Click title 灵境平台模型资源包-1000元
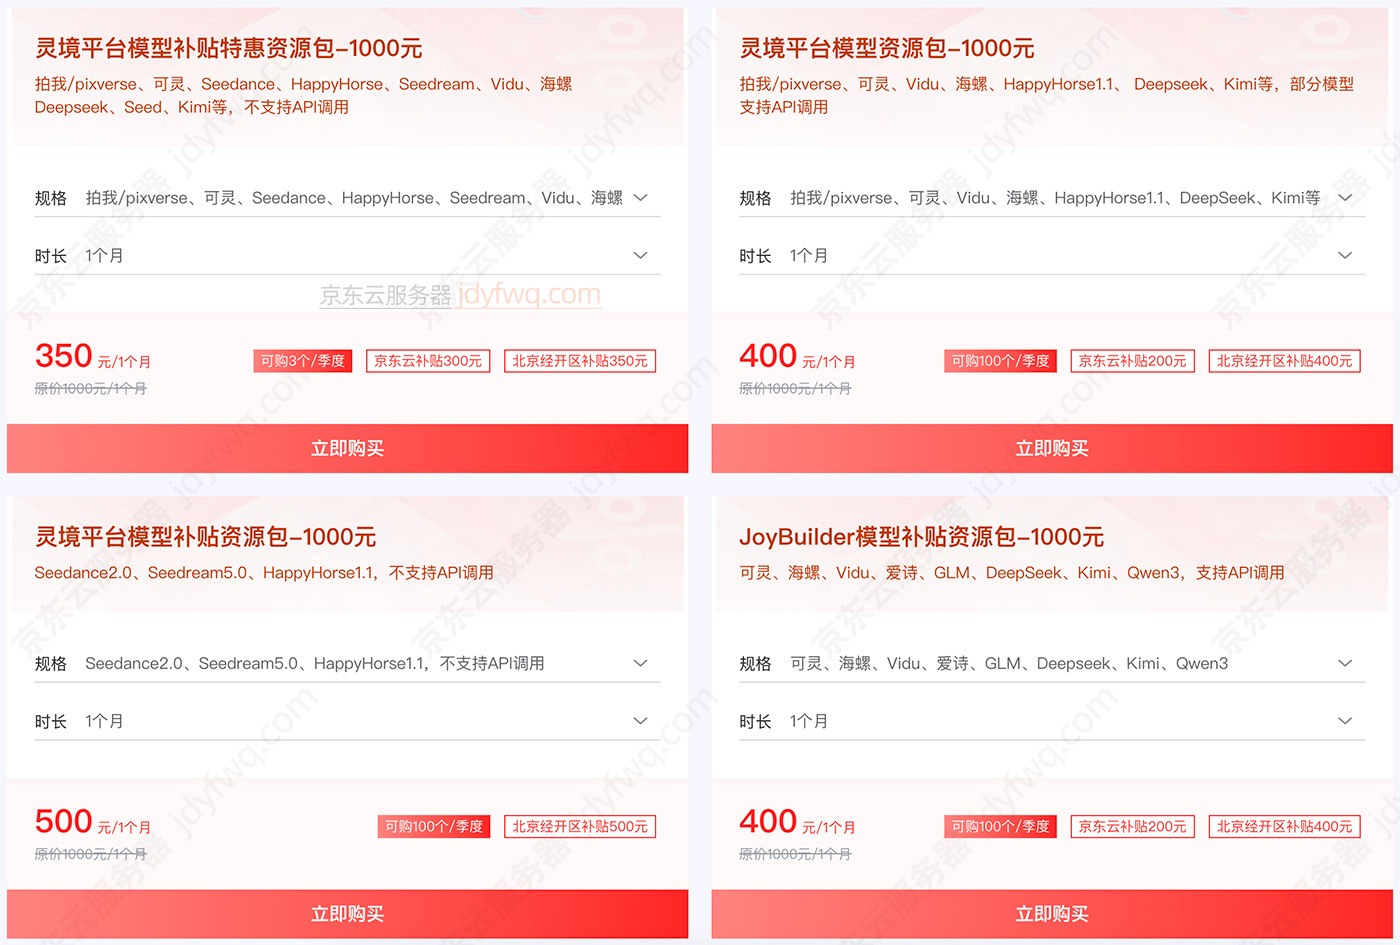The height and width of the screenshot is (945, 1400). pyautogui.click(x=887, y=48)
